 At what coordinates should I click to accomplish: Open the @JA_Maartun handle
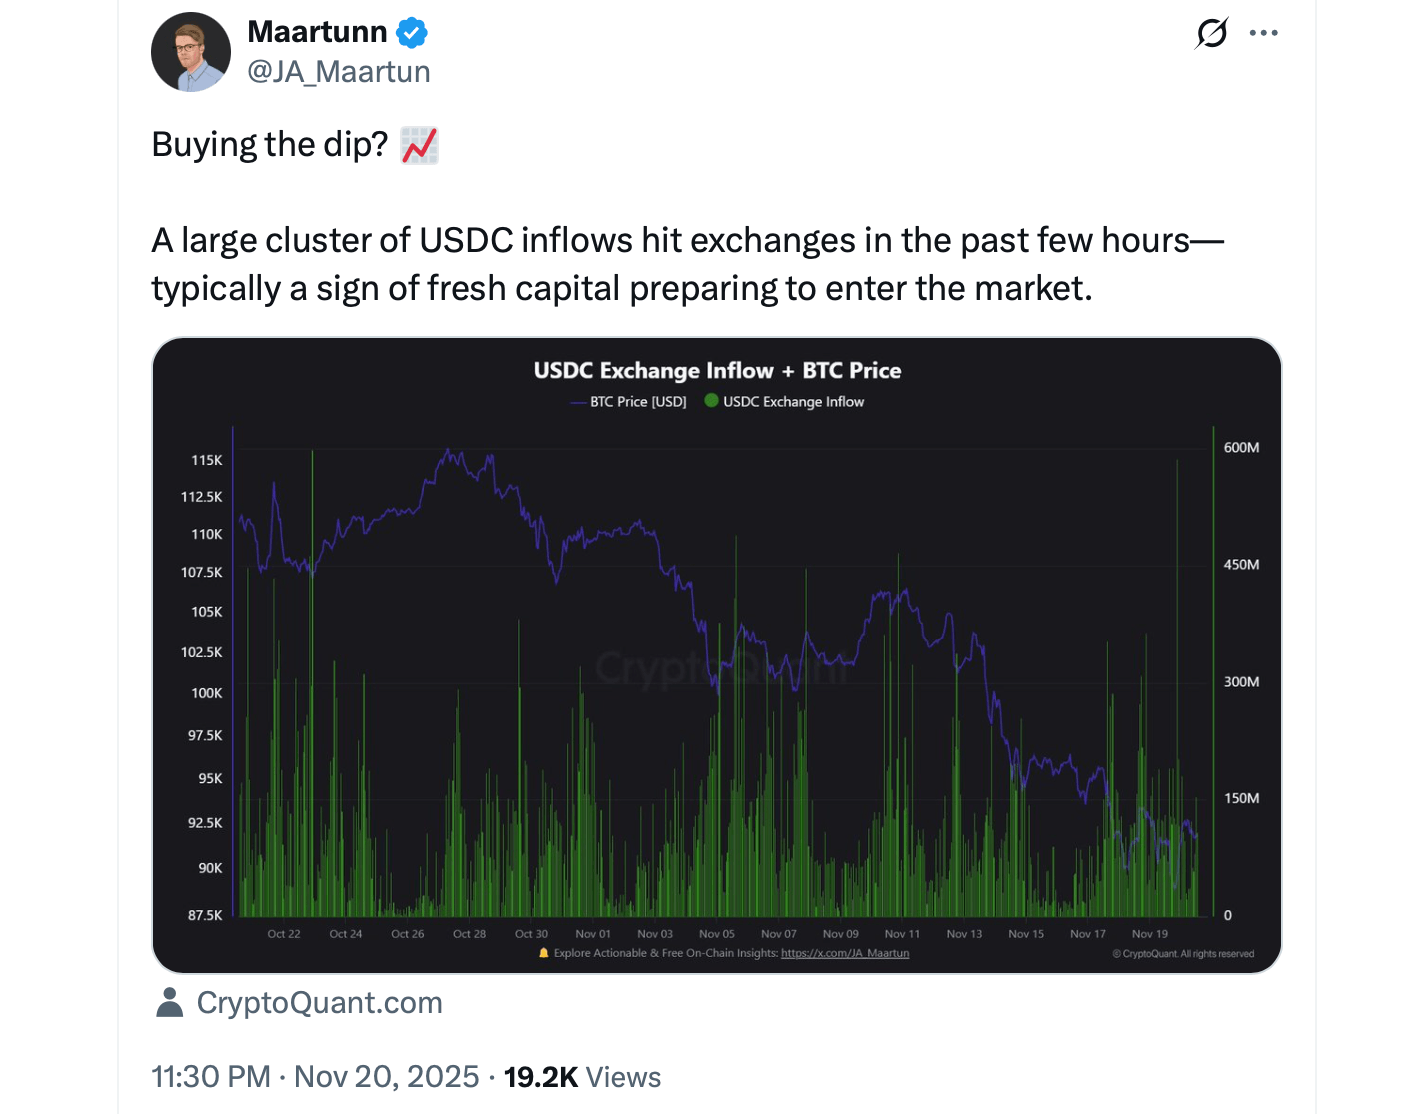tap(338, 72)
